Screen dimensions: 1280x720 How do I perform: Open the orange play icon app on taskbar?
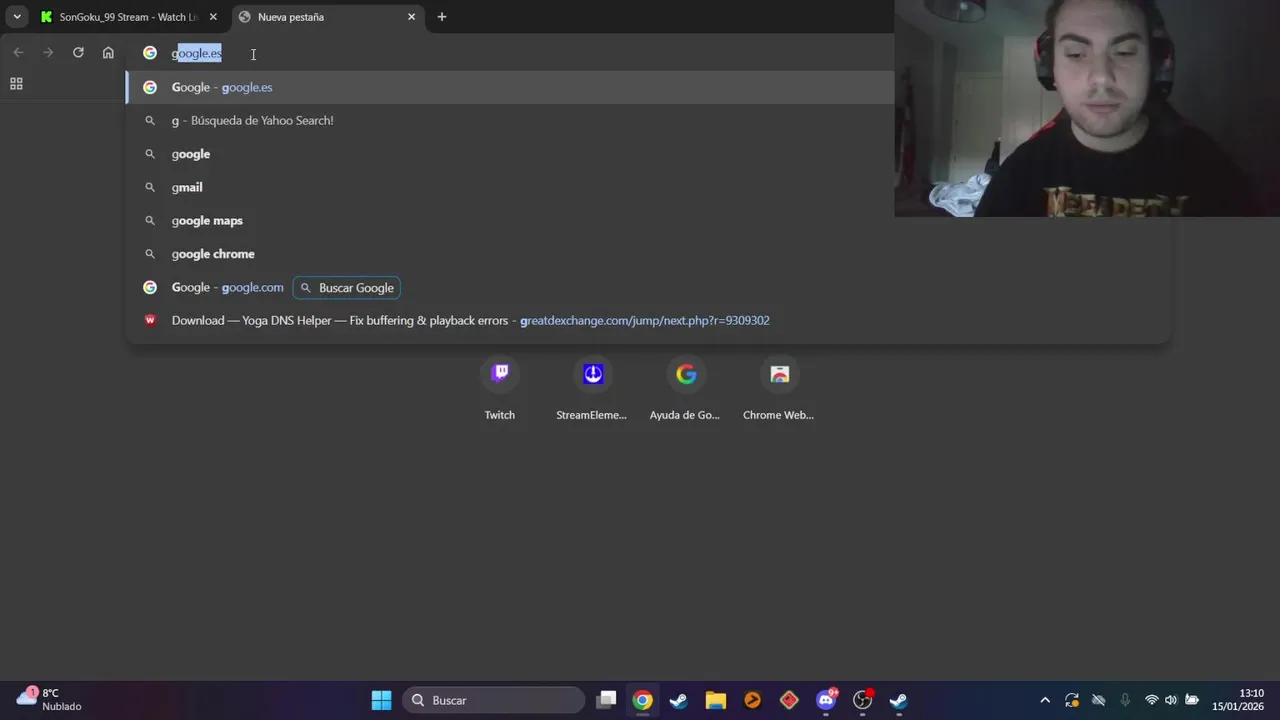[752, 700]
